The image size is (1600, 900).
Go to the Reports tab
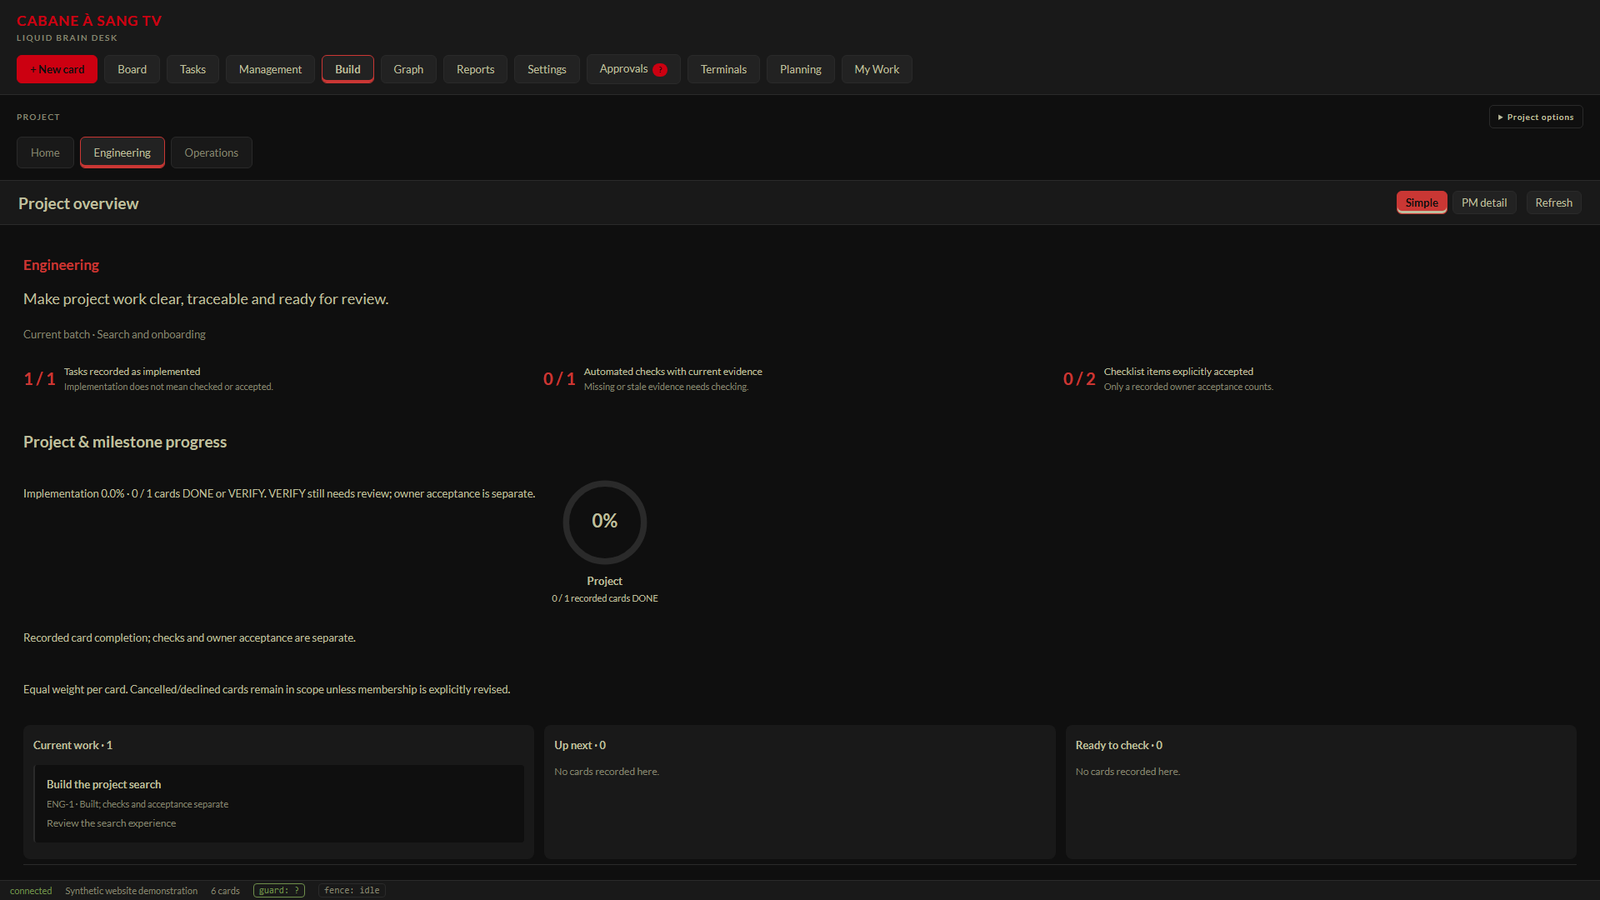coord(475,69)
